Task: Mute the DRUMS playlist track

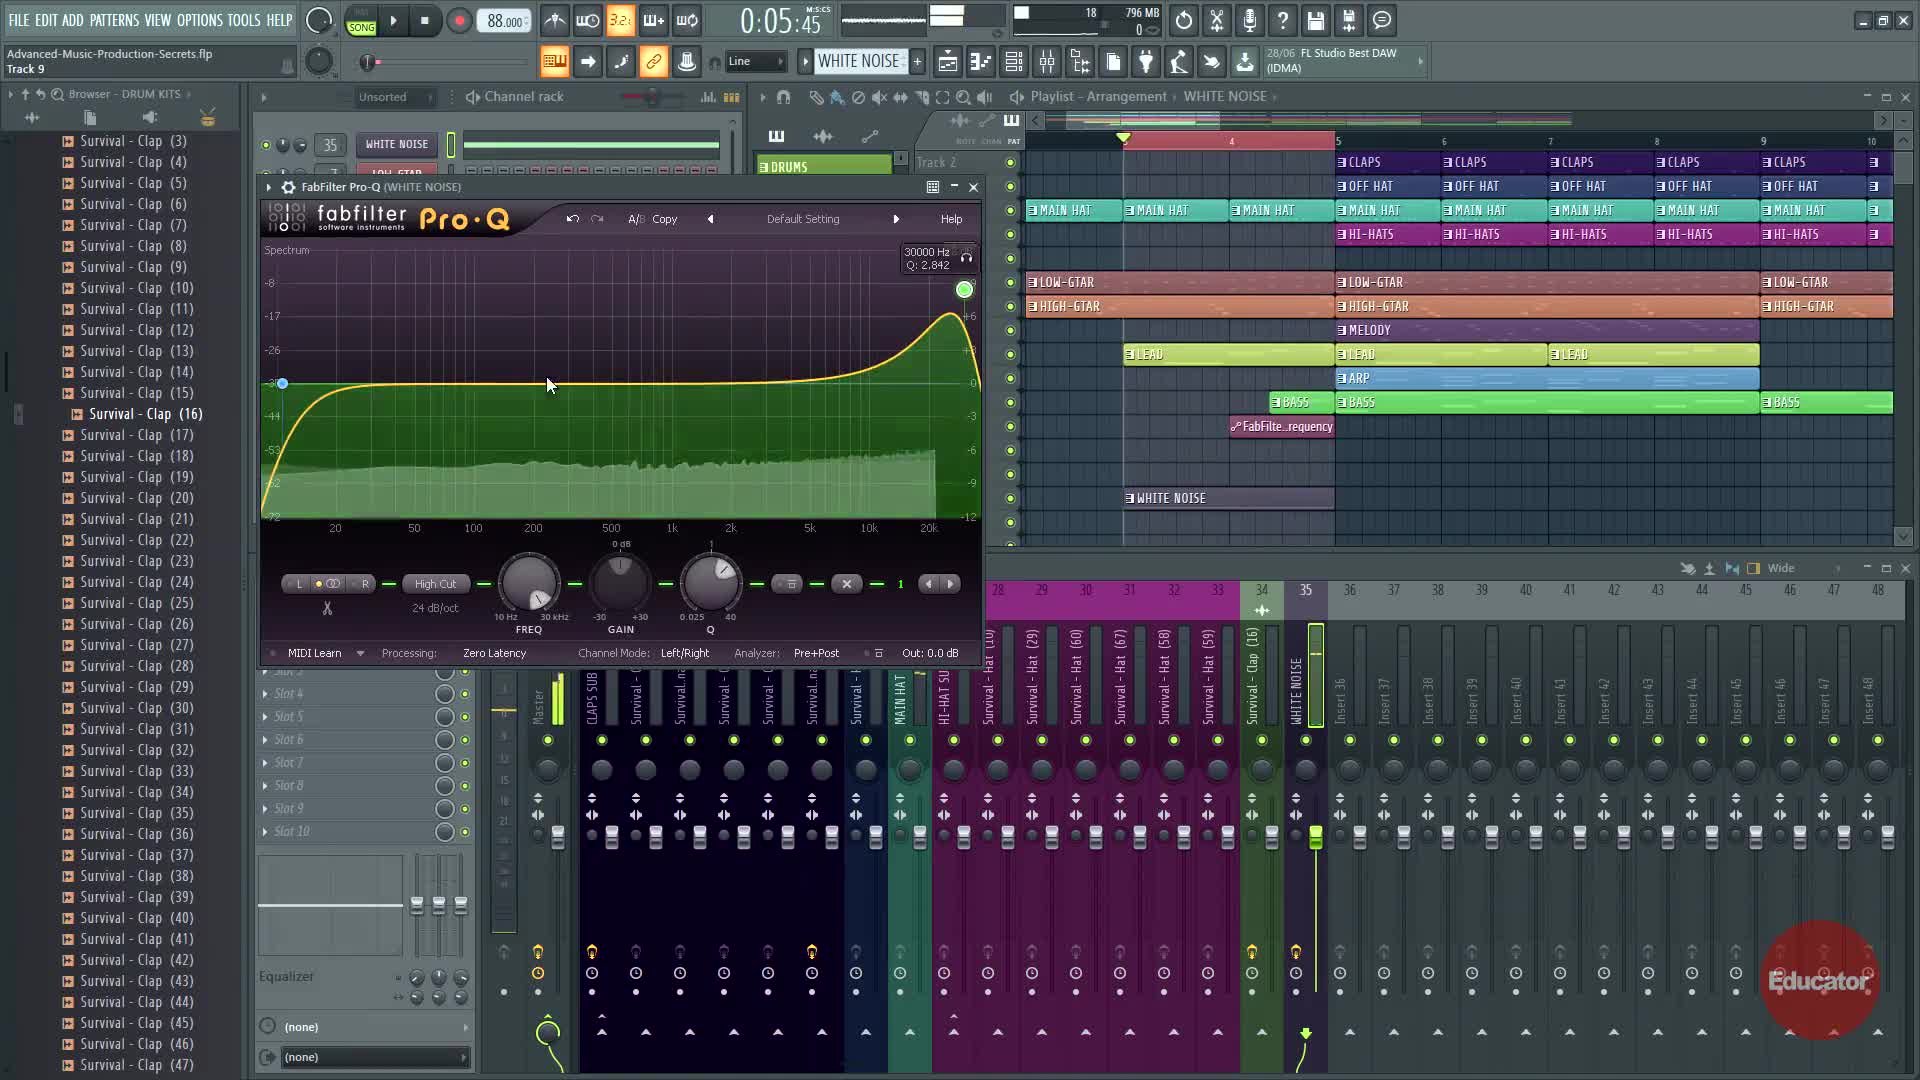Action: point(1010,163)
